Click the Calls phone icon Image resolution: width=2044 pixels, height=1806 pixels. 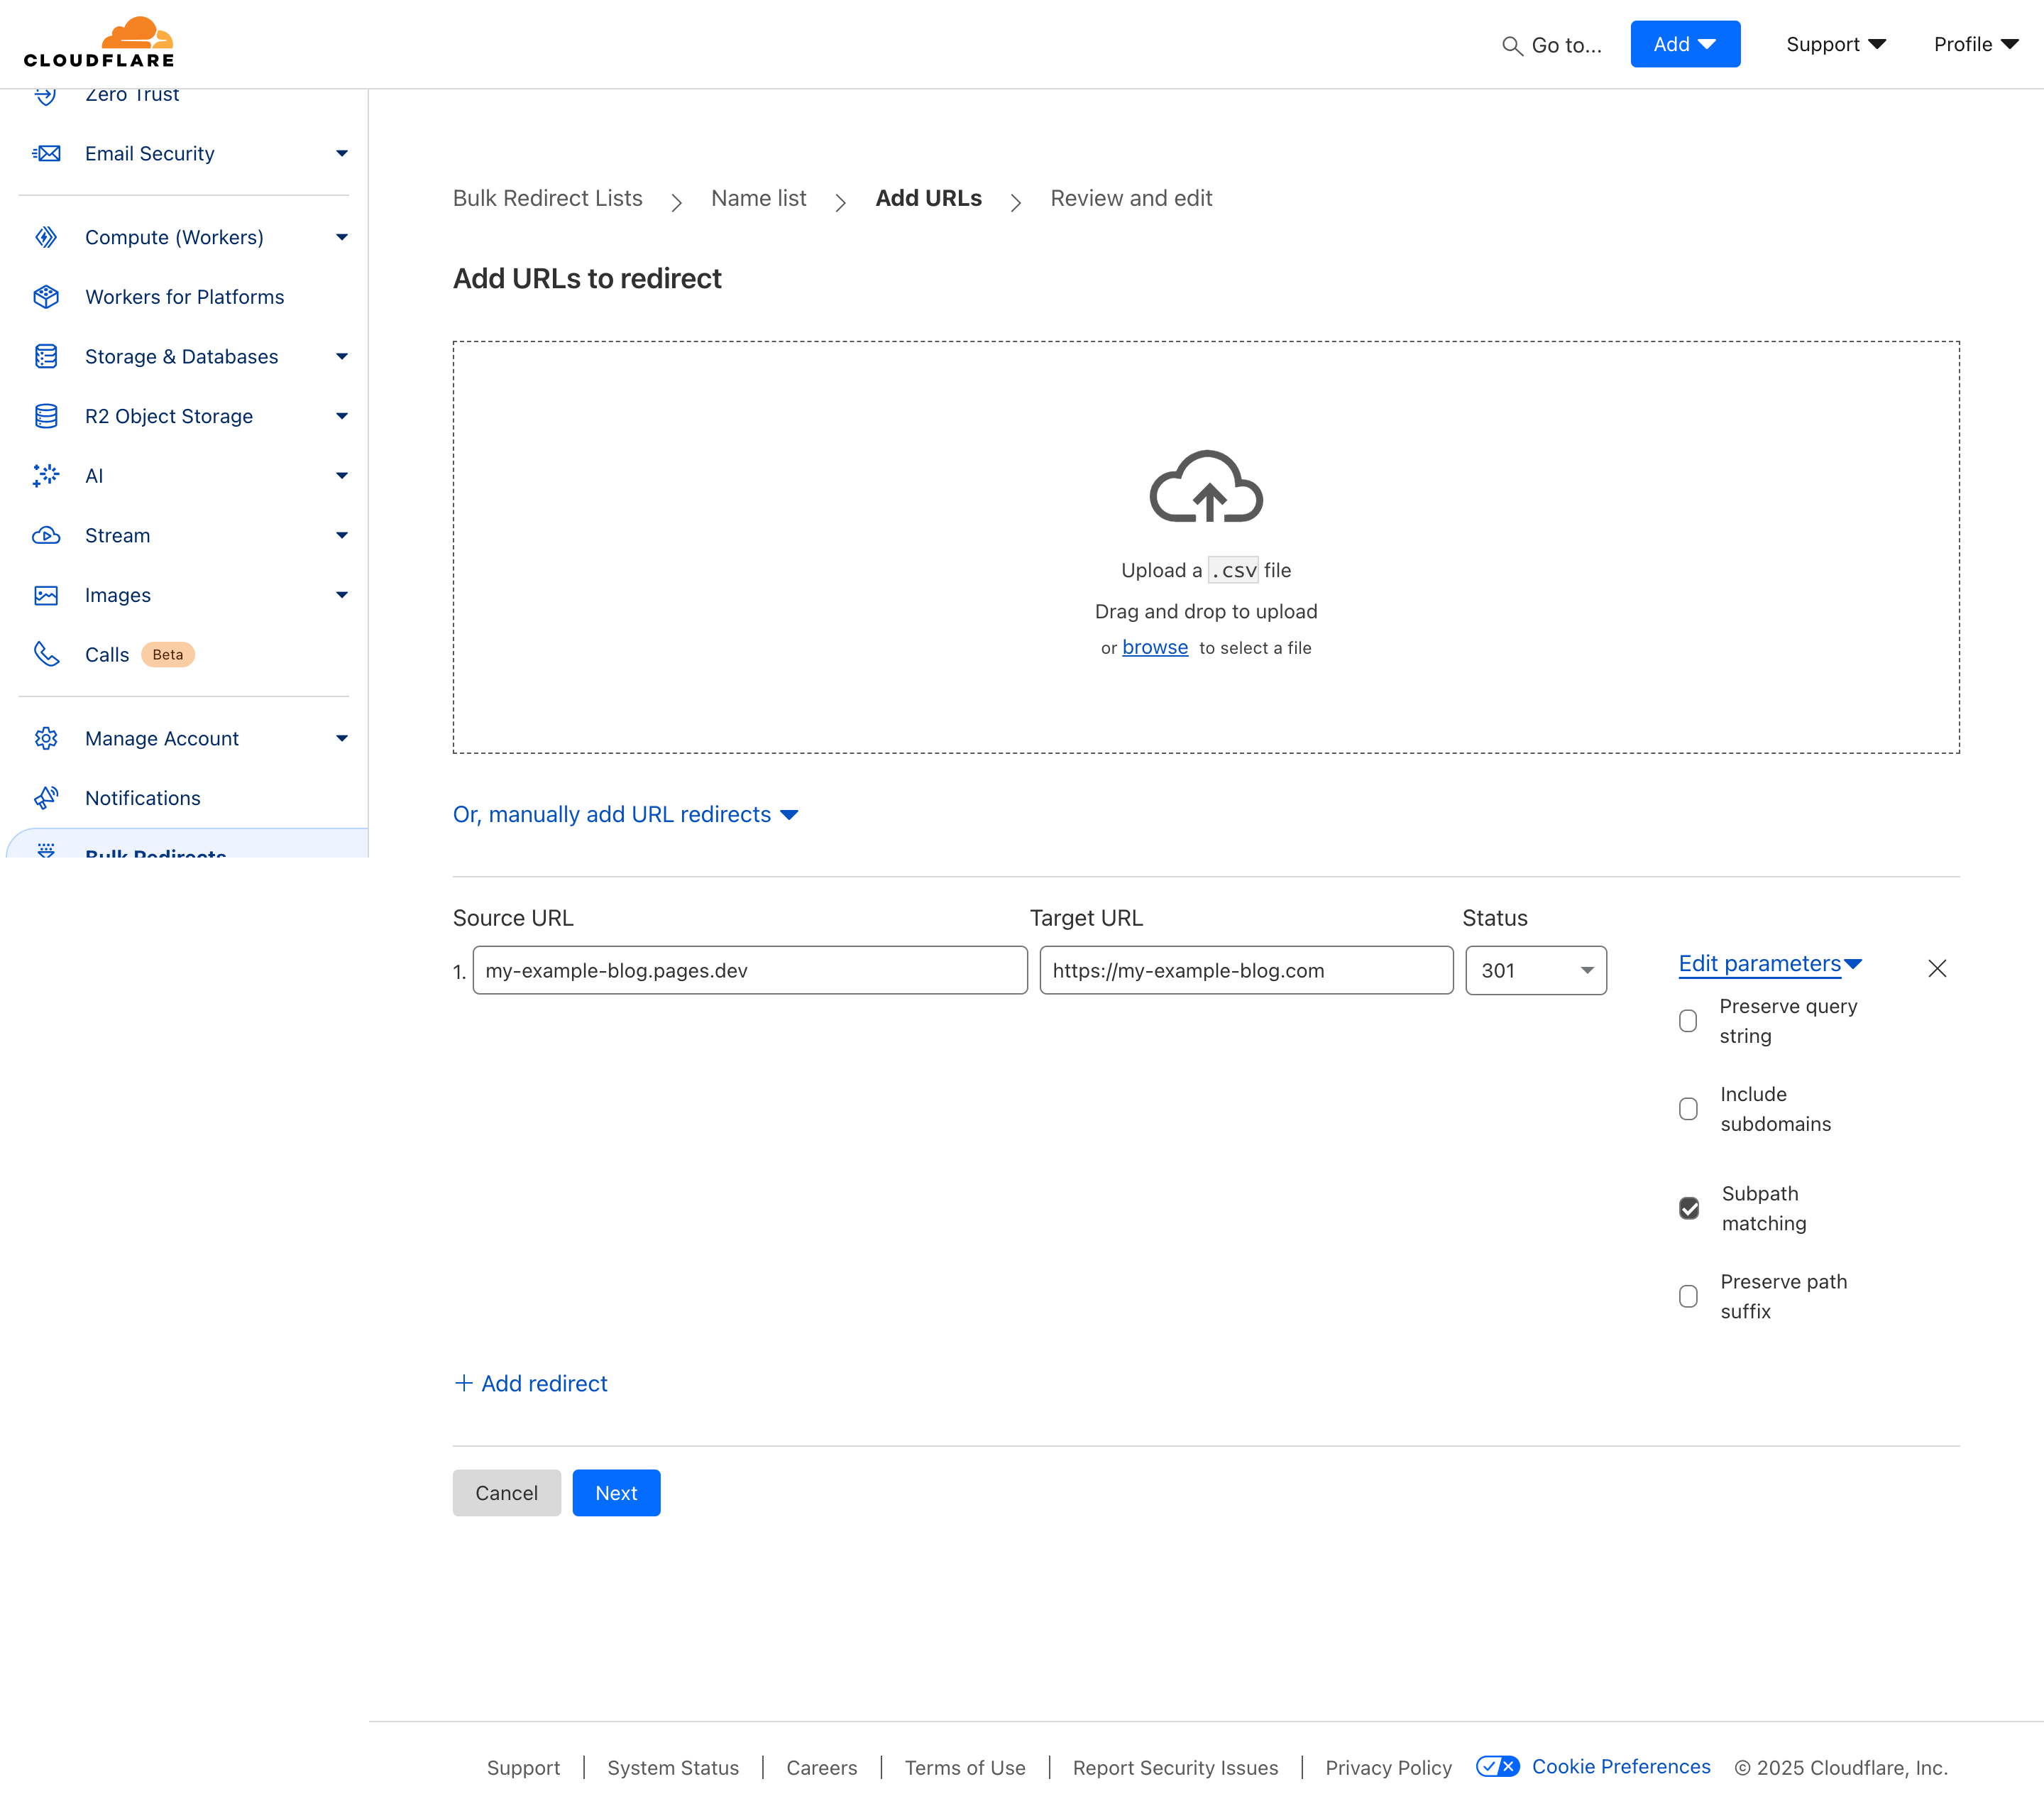[x=46, y=654]
